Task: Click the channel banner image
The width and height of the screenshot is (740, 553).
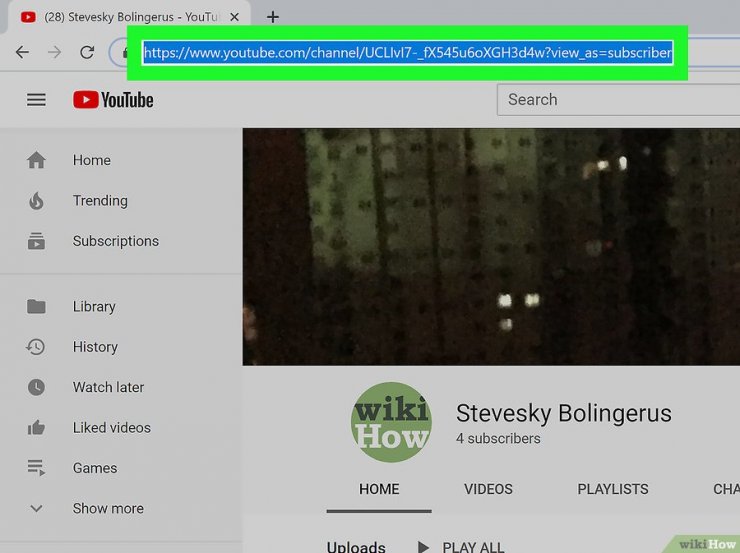Action: pos(491,247)
